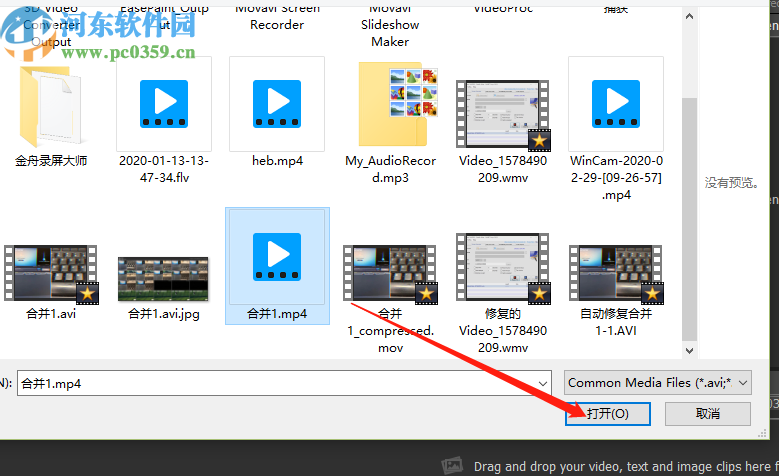Open the Common Media Files type dropdown

tap(657, 383)
